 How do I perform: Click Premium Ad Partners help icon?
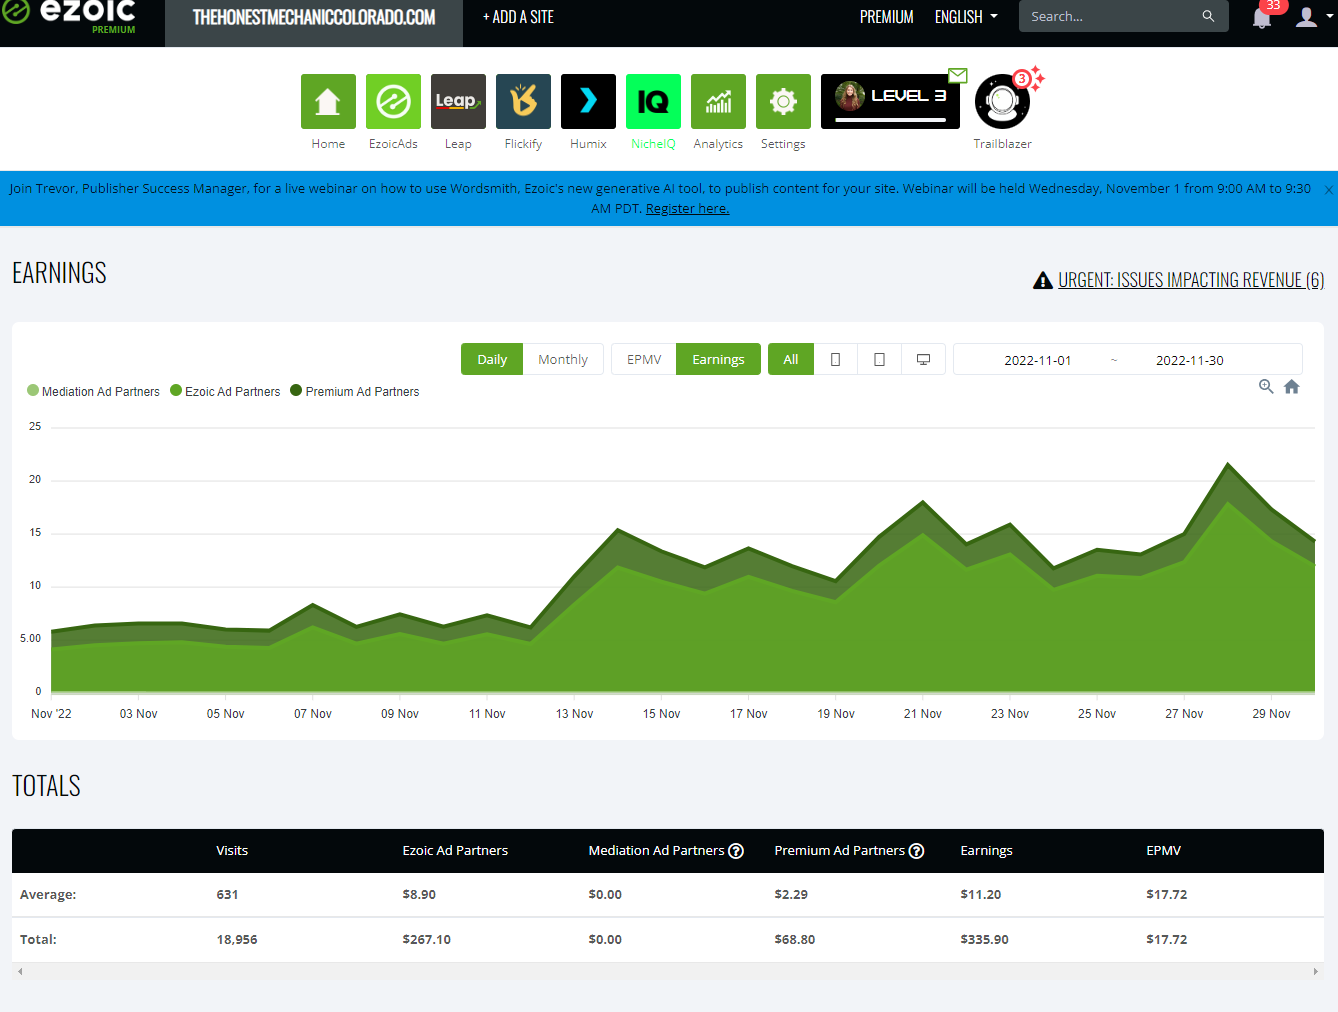coord(916,851)
